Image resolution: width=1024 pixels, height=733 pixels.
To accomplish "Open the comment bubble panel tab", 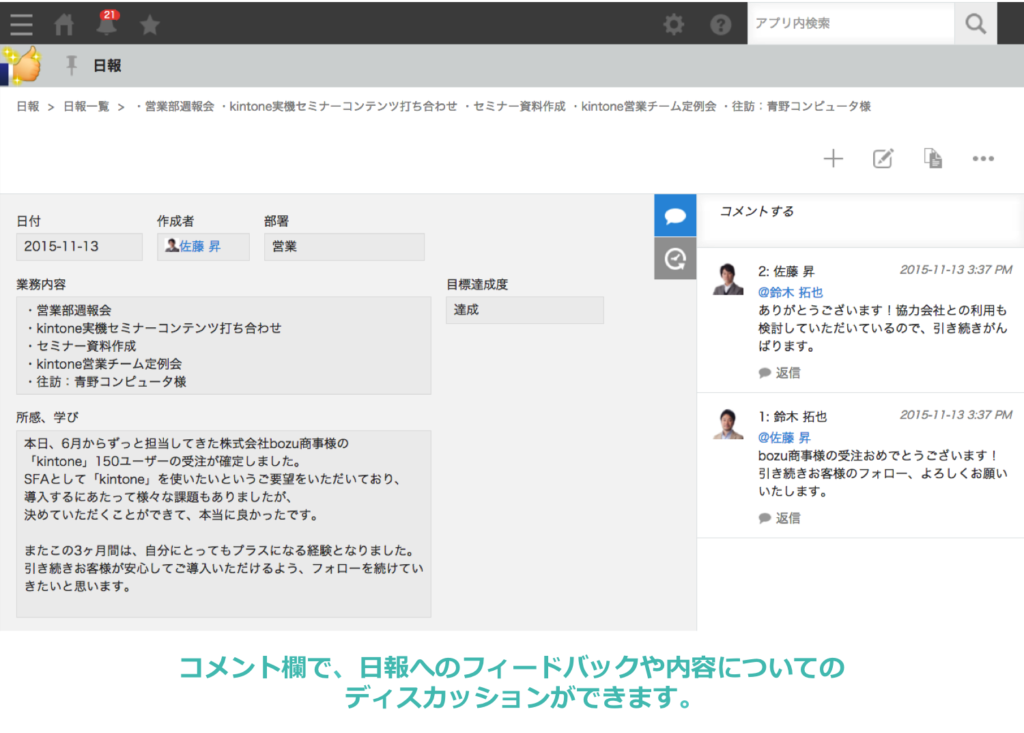I will pos(675,214).
